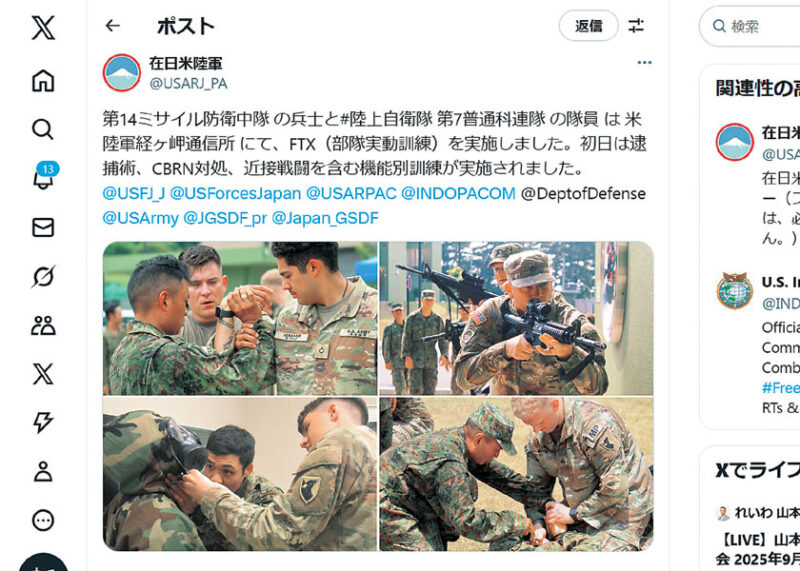Click the 検索 search field
Viewport: 800px width, 571px height.
[x=750, y=26]
